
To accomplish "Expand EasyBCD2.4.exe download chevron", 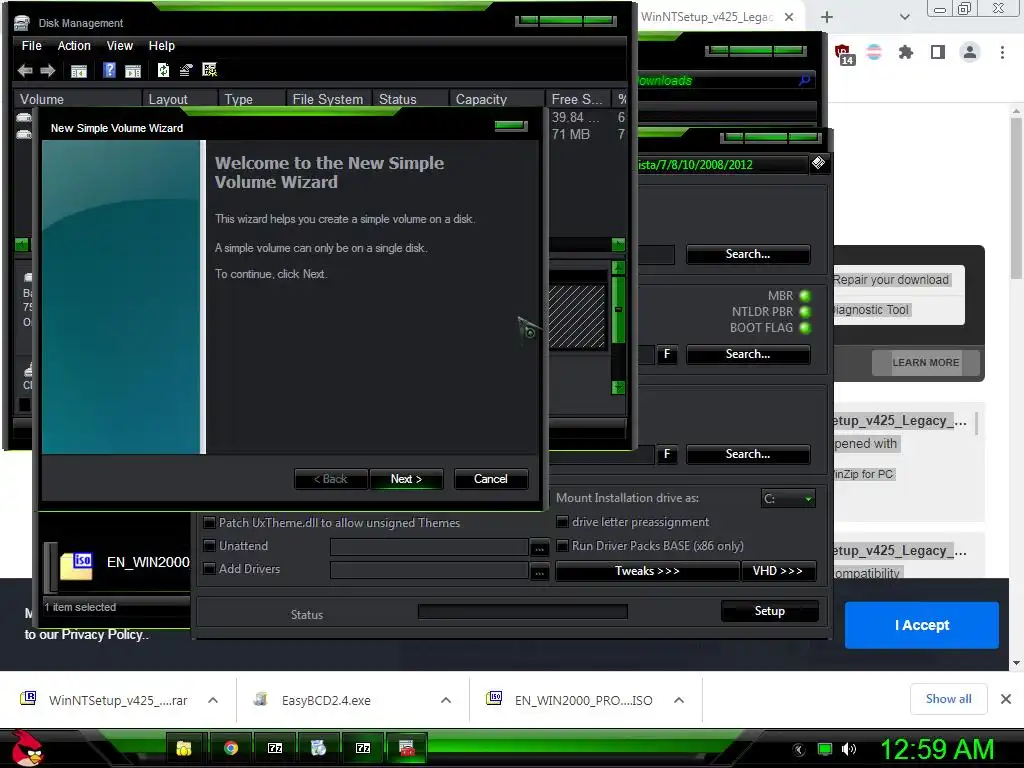I will [x=446, y=700].
